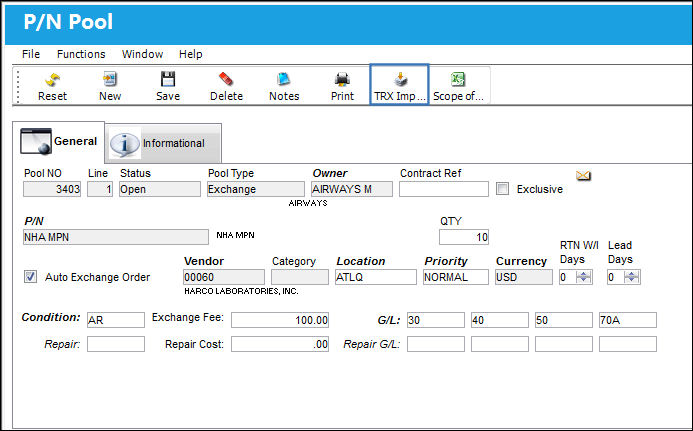Click the Priority field NORMAL
693x431 pixels.
[456, 277]
